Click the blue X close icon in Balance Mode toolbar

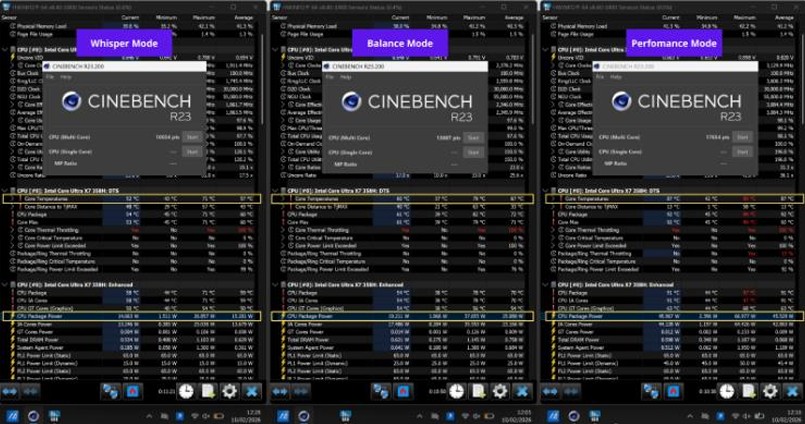pos(522,392)
